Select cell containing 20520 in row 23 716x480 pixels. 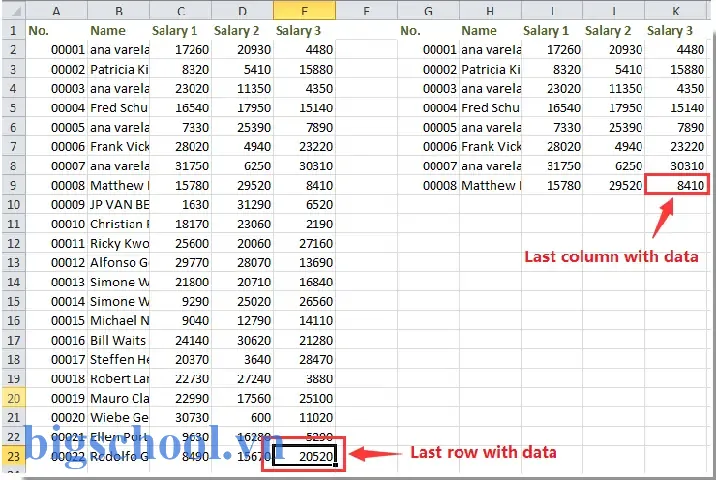pos(305,456)
